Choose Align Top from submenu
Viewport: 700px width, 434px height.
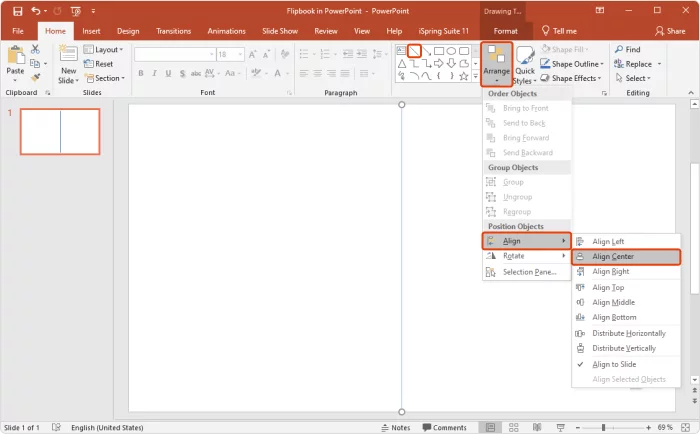point(626,288)
